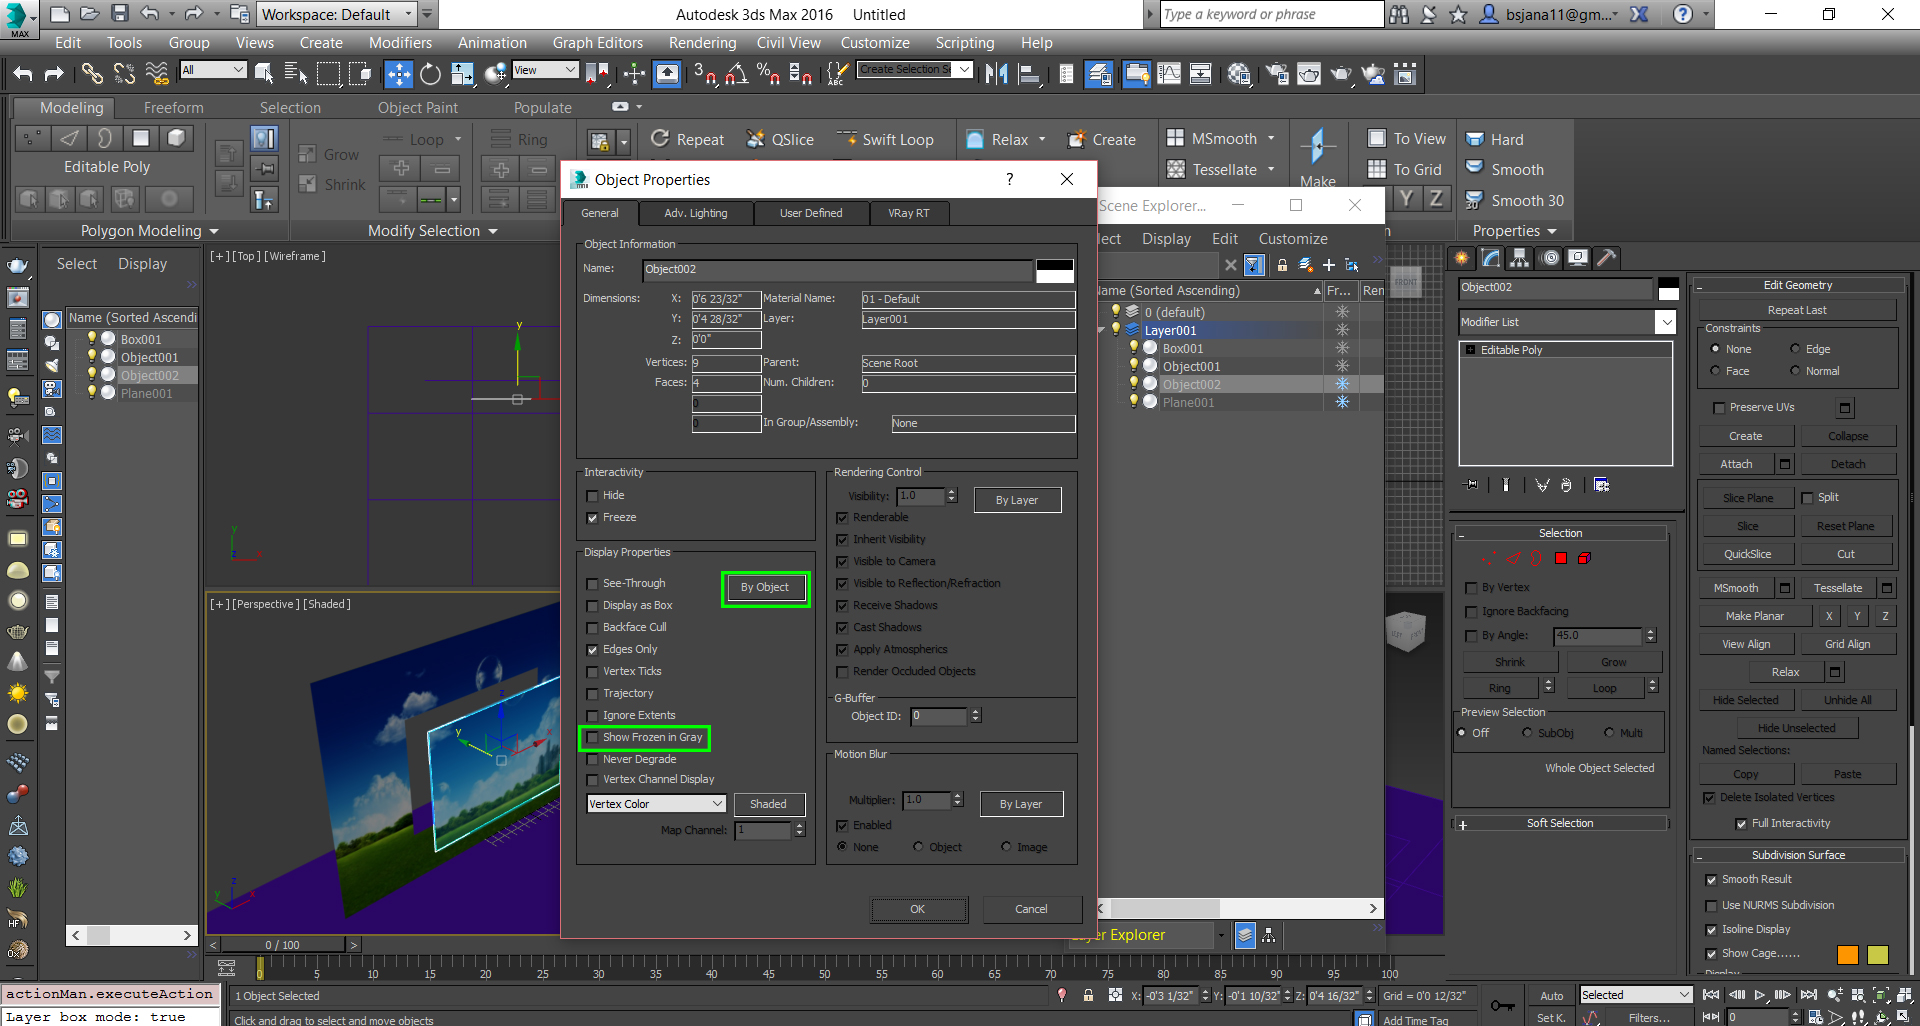Click the By Object display properties button
This screenshot has width=1920, height=1026.
[x=765, y=588]
